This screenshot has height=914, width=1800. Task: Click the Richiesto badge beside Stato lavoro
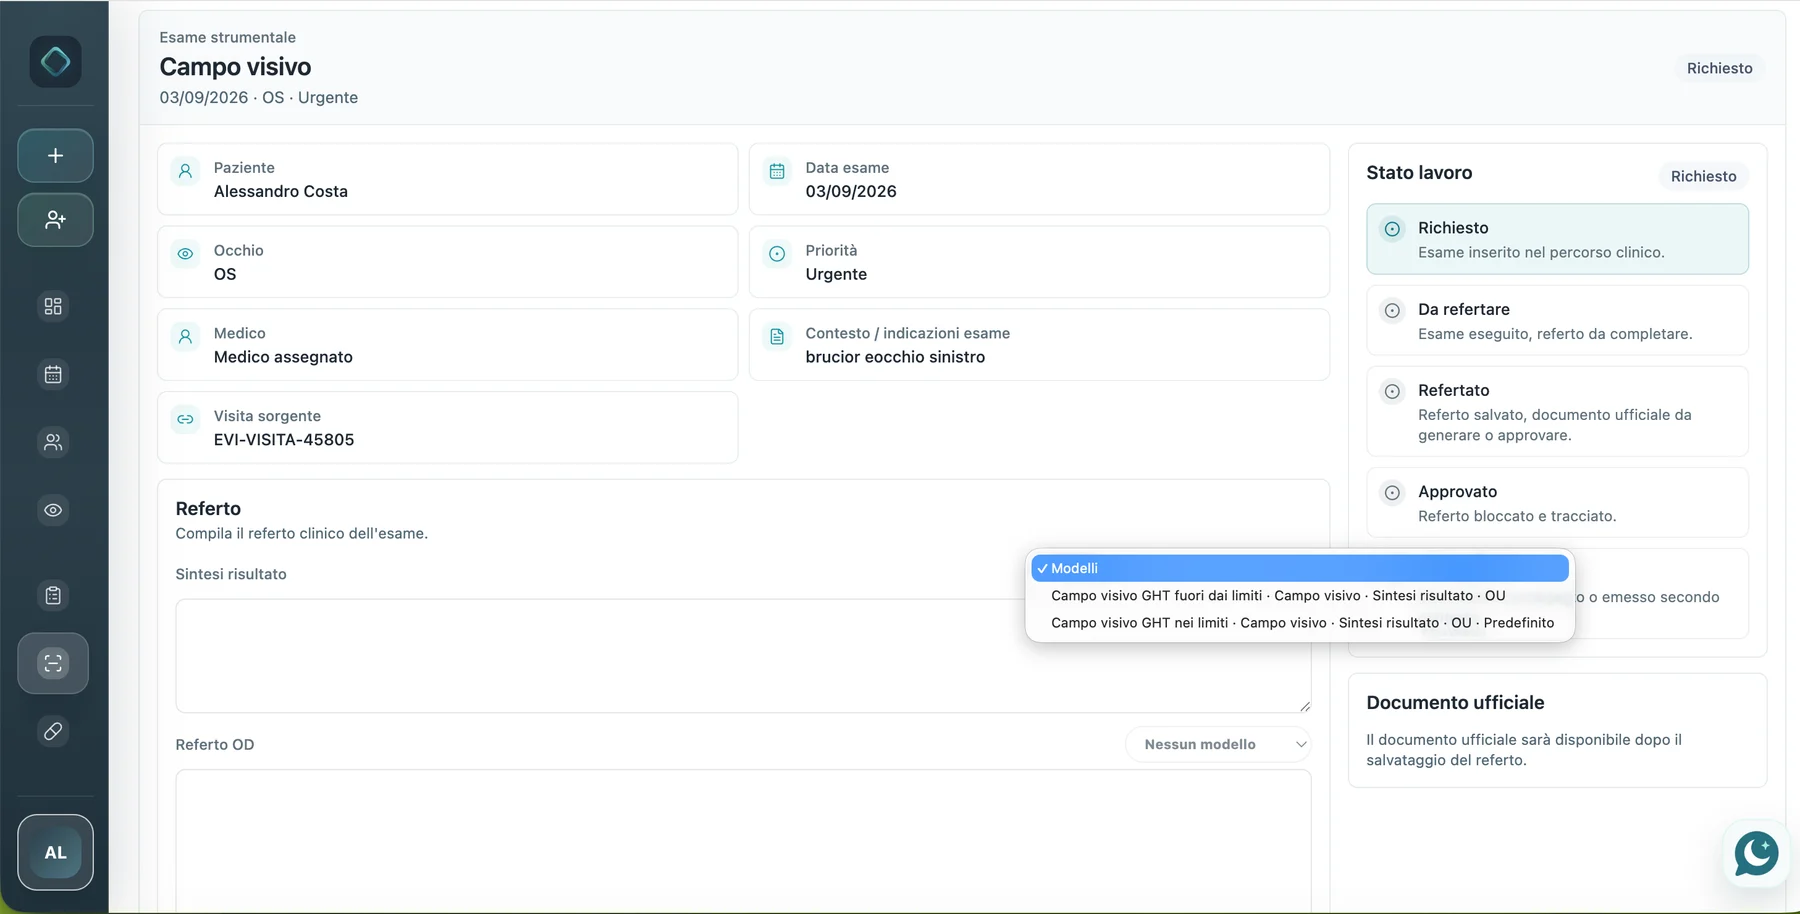click(x=1703, y=176)
